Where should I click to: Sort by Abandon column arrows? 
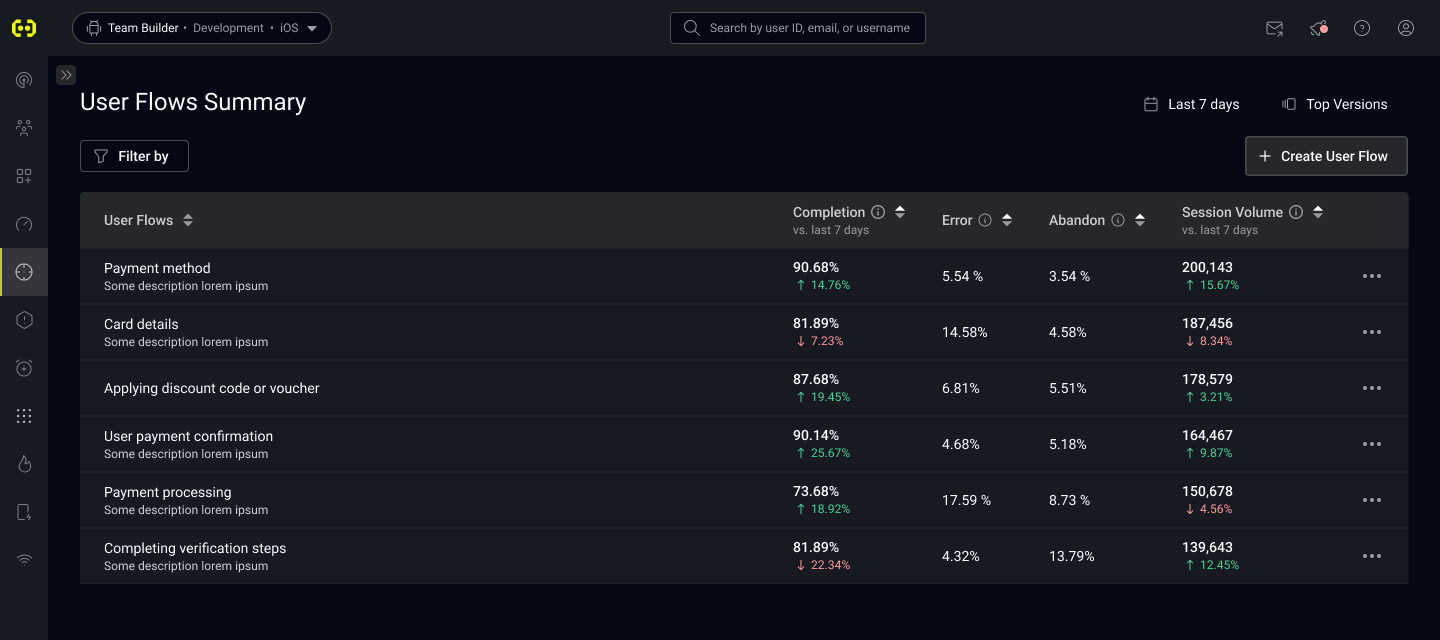[x=1140, y=220]
